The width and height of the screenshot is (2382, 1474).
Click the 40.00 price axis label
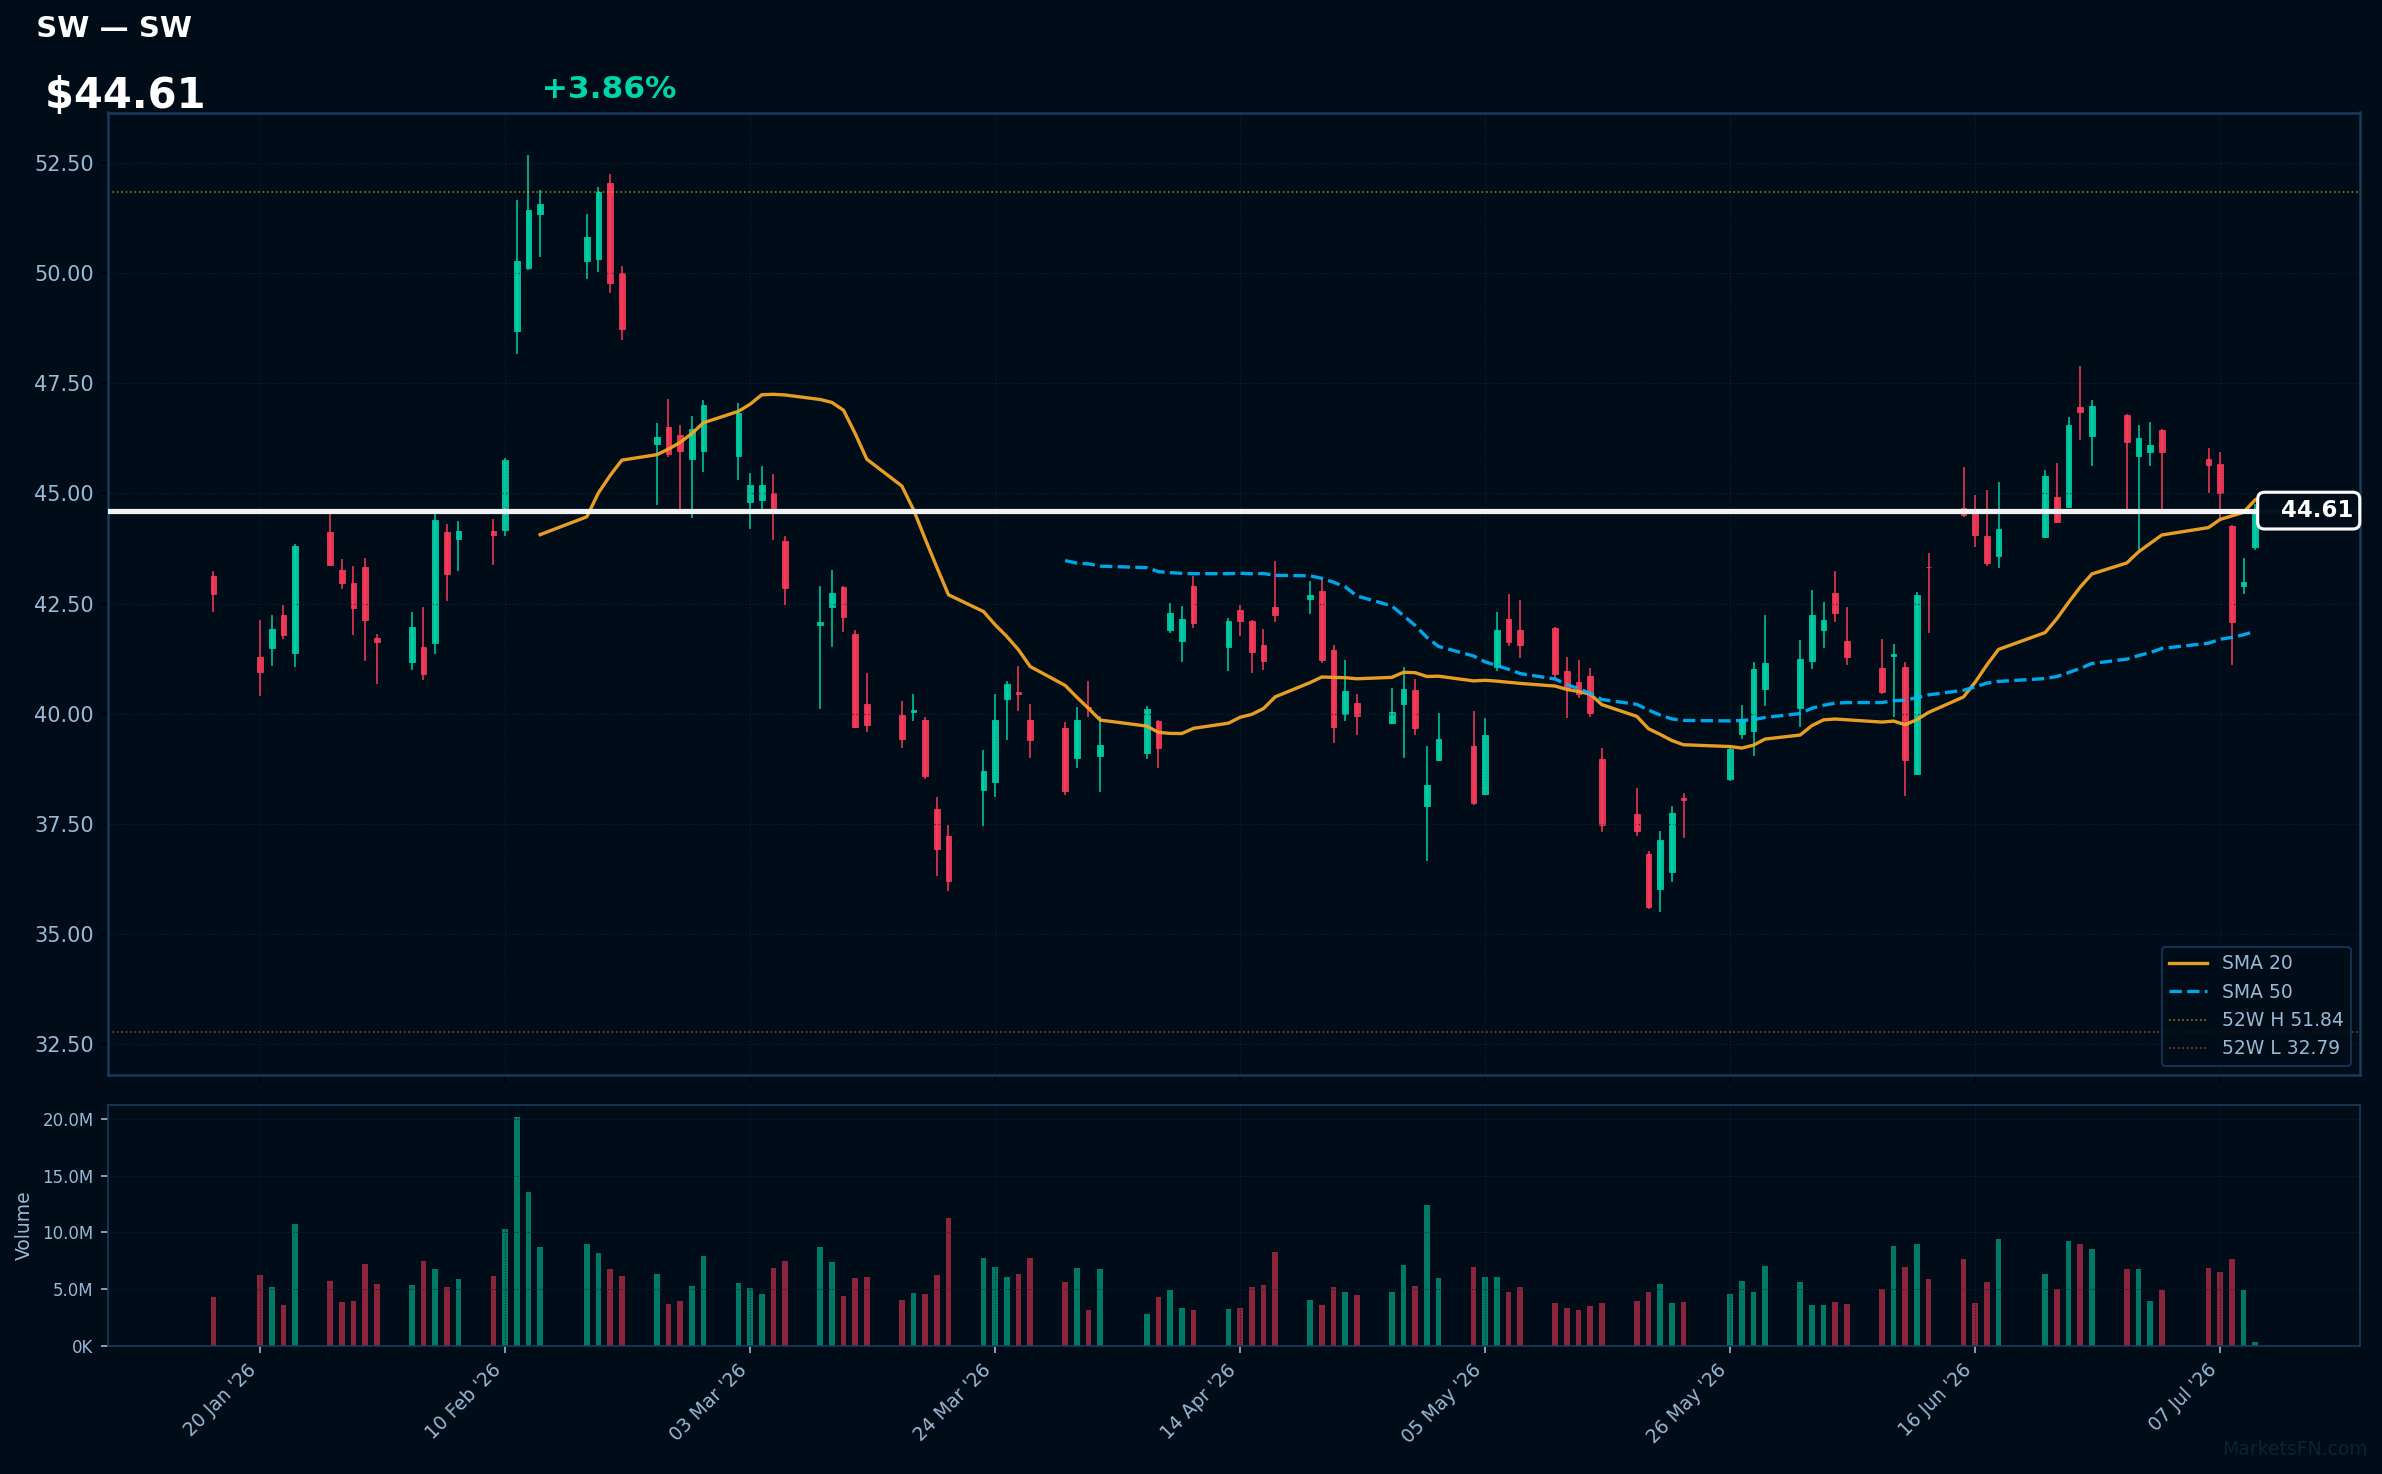64,714
